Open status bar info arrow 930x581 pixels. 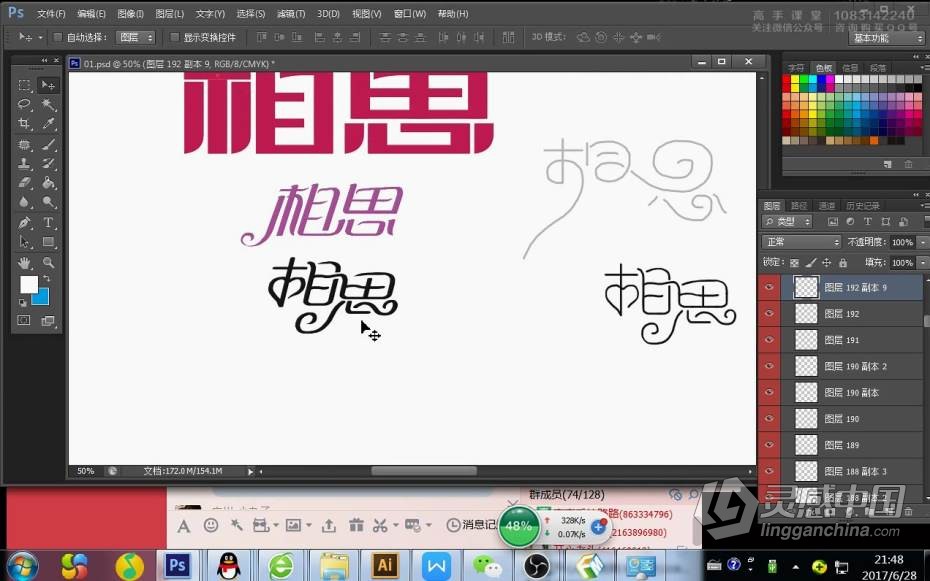[250, 471]
